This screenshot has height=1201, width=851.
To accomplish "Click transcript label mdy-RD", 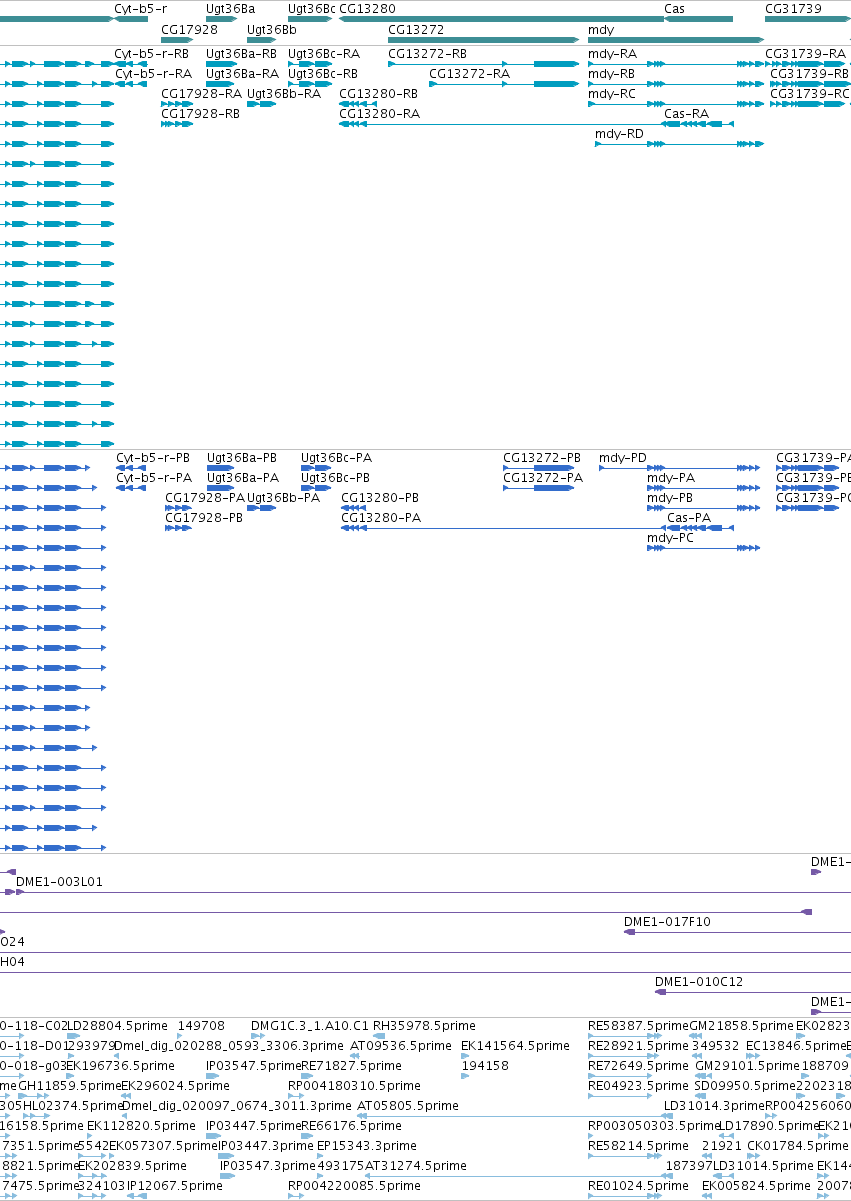I will pyautogui.click(x=620, y=133).
